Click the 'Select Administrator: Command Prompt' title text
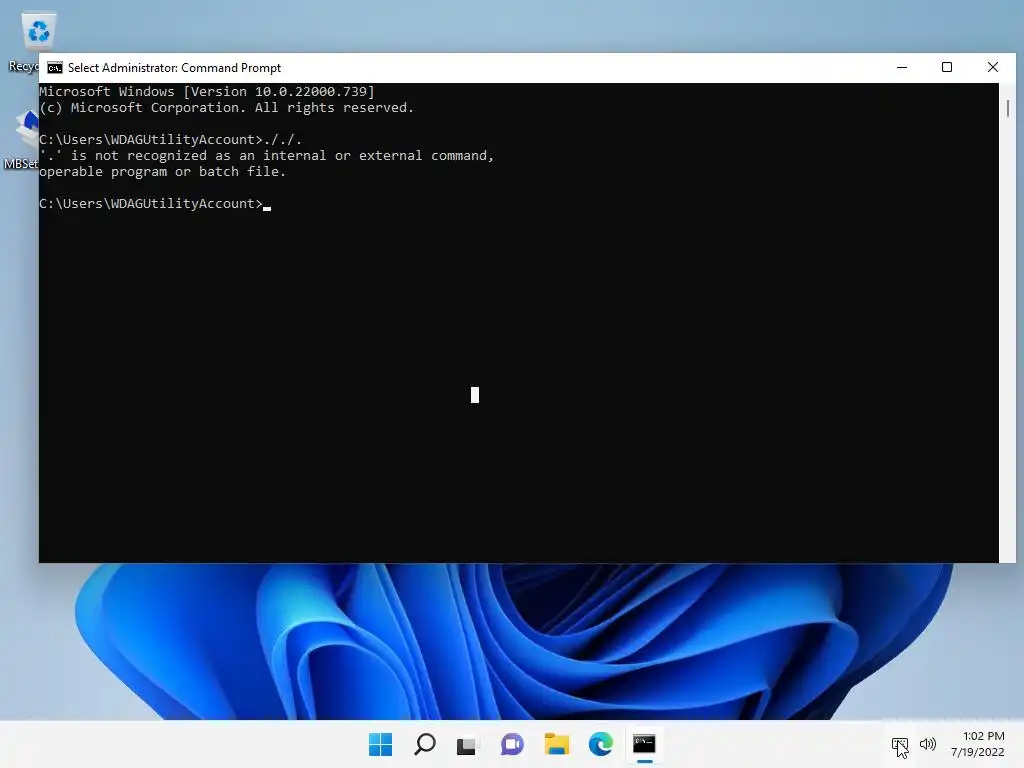 [x=174, y=68]
